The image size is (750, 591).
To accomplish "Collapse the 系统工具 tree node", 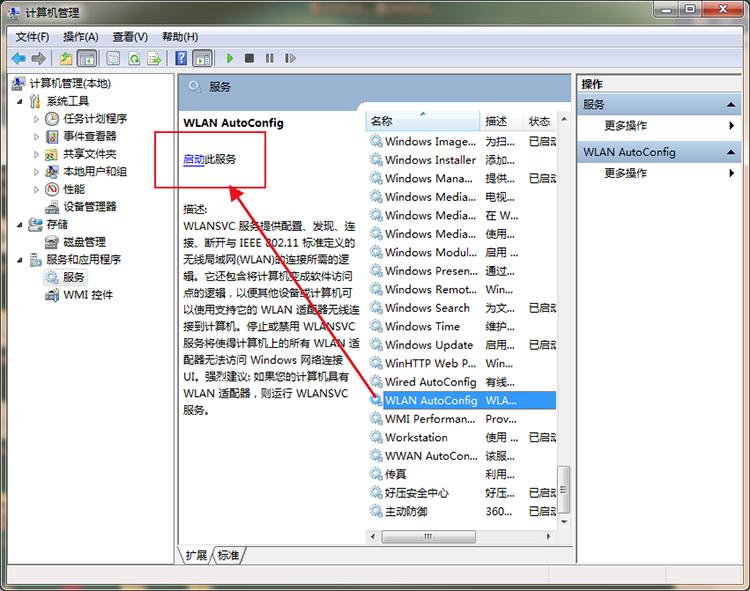I will point(20,101).
